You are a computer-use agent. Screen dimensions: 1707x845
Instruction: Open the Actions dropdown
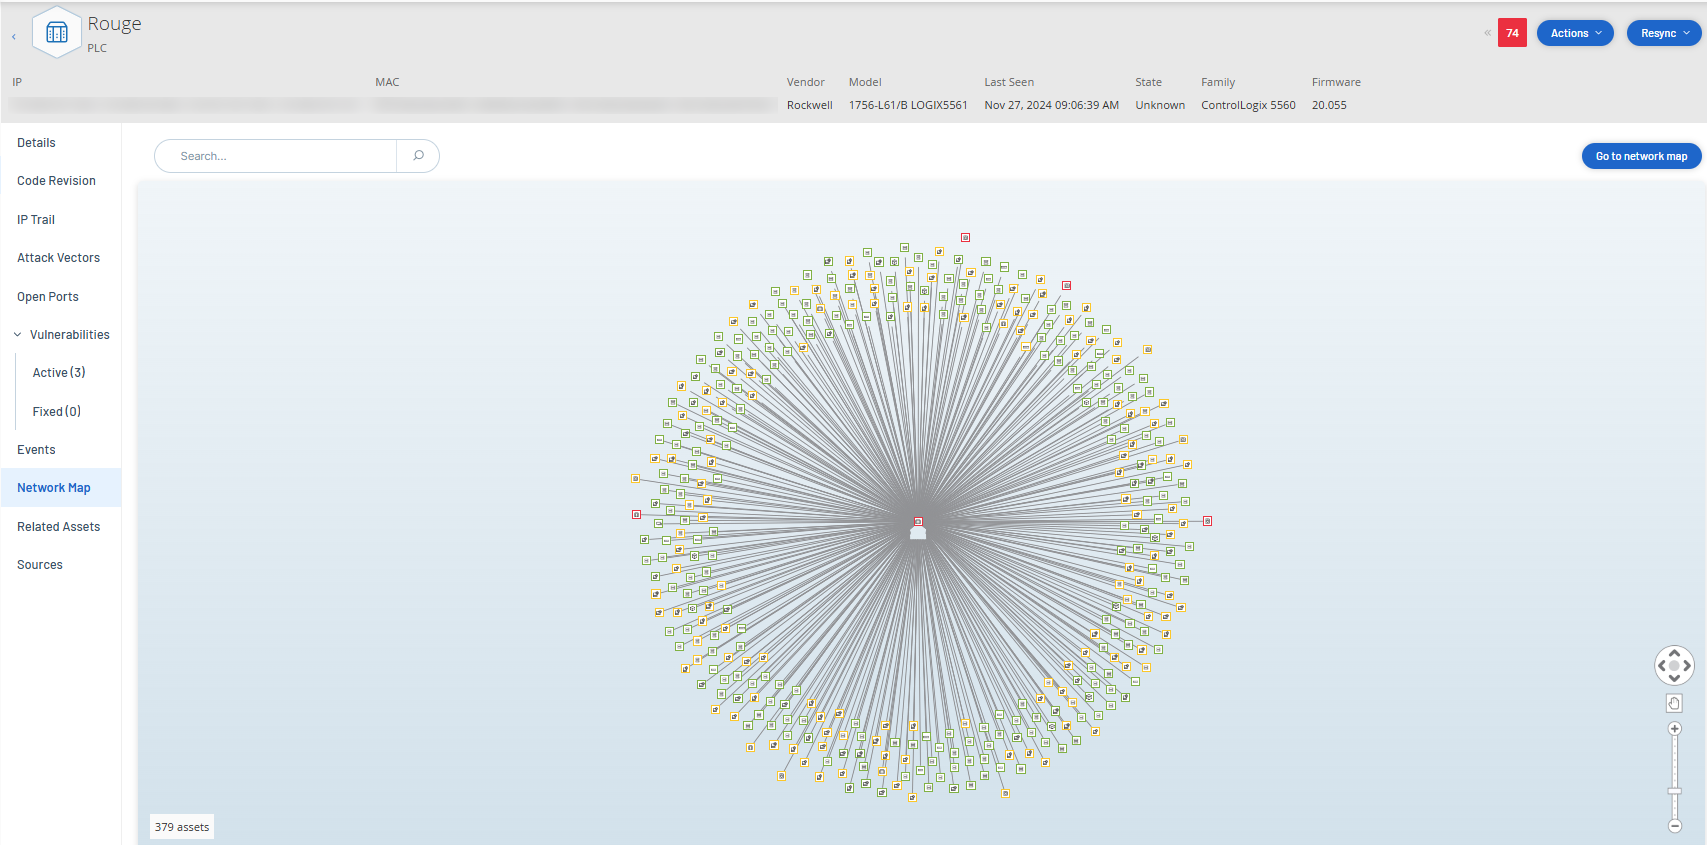[1575, 33]
